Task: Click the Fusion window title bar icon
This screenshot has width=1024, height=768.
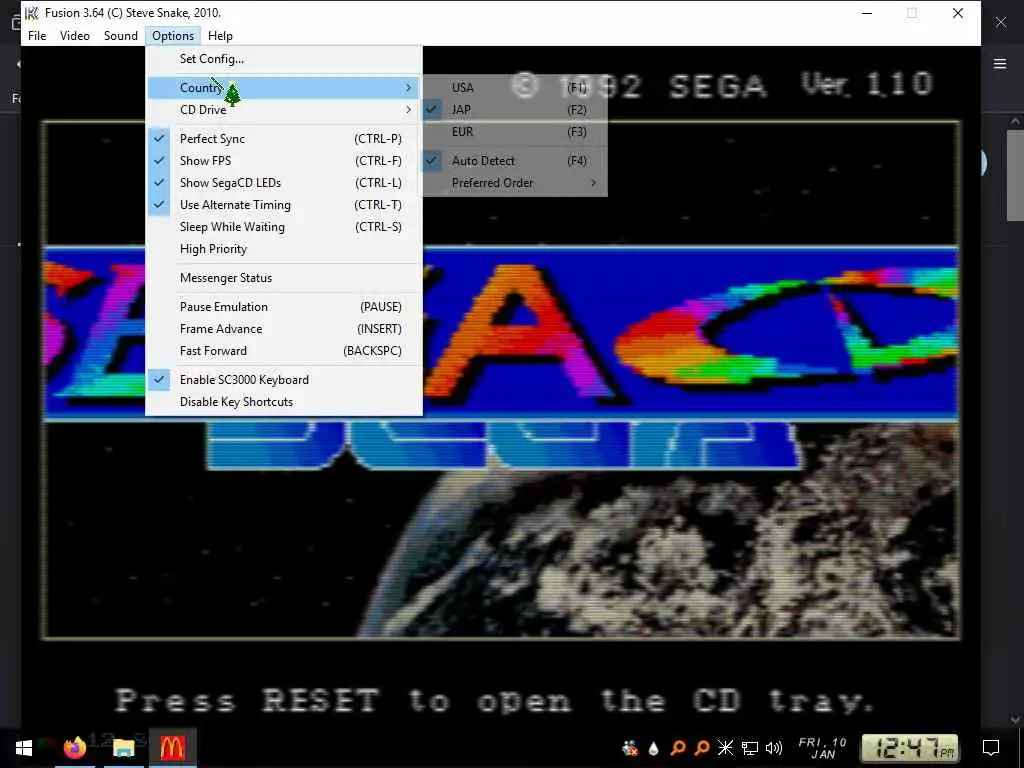Action: point(31,13)
